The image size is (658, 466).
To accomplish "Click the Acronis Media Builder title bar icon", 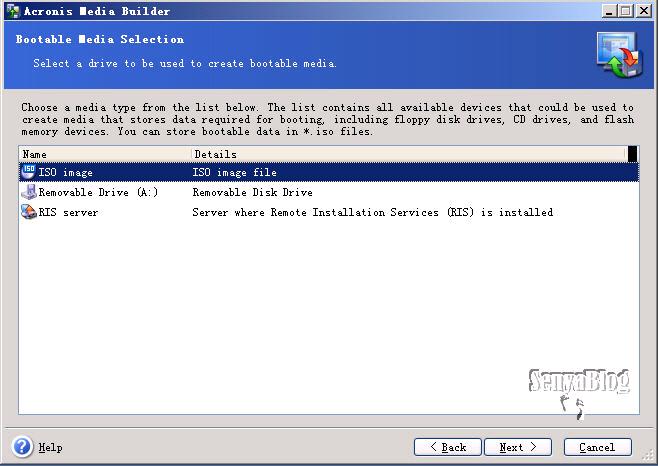I will tap(13, 11).
